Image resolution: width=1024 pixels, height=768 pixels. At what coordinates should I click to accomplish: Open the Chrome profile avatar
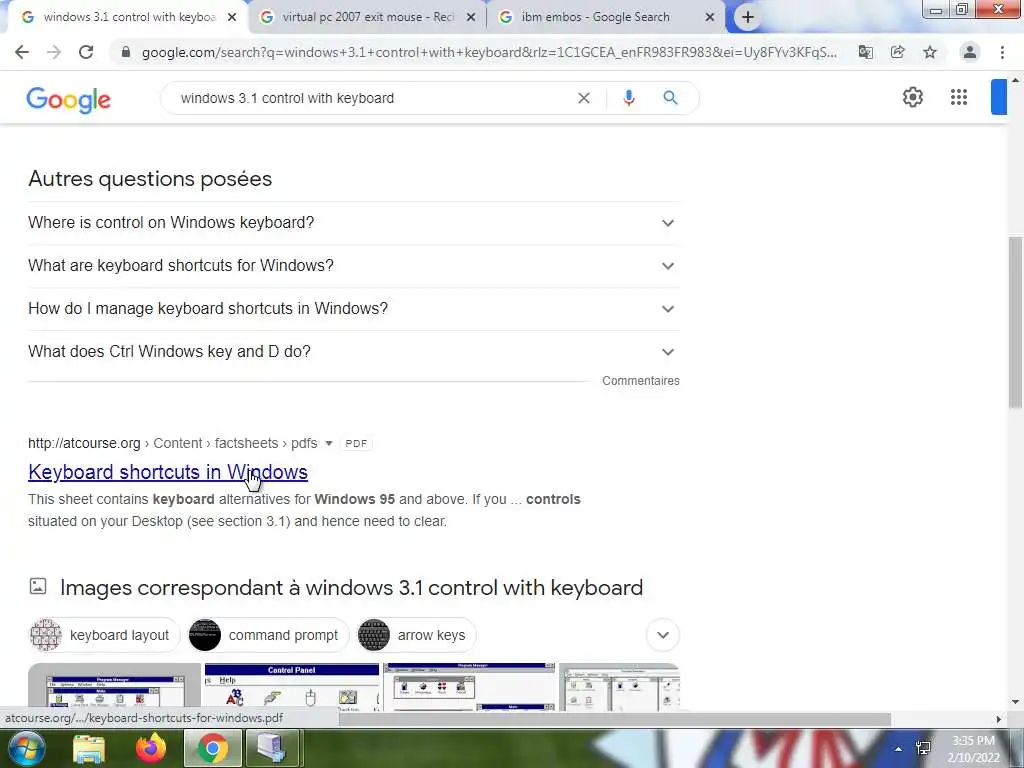pyautogui.click(x=970, y=52)
